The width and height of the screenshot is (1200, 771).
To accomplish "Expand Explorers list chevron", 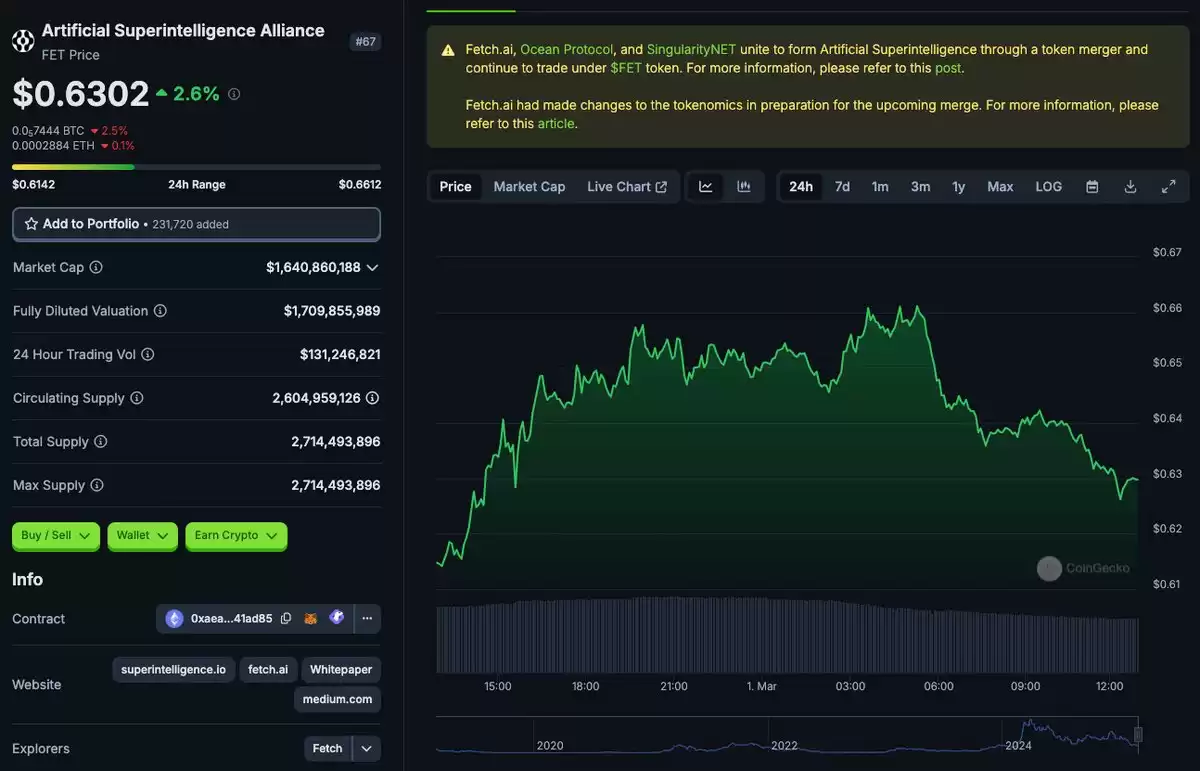I will coord(367,749).
